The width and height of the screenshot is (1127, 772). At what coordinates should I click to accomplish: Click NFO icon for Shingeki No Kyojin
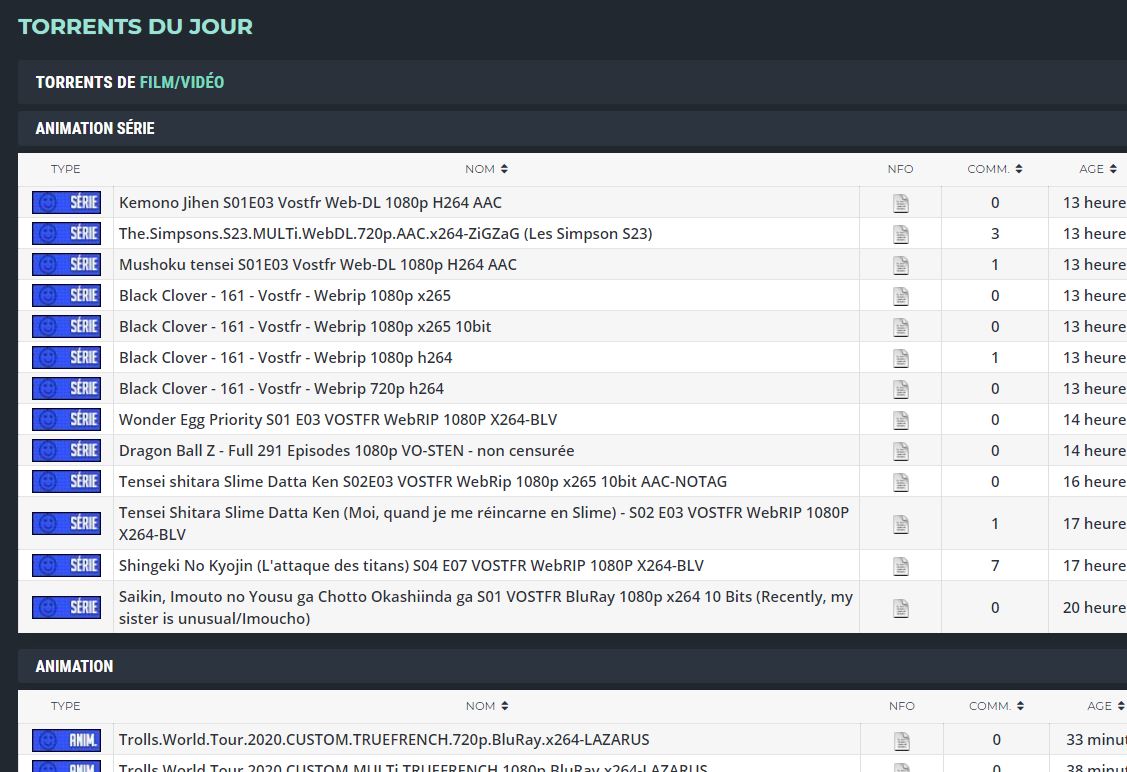click(x=901, y=566)
